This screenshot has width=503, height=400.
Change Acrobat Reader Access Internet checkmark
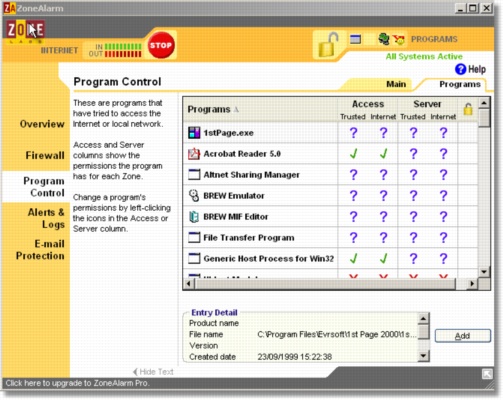(x=383, y=154)
